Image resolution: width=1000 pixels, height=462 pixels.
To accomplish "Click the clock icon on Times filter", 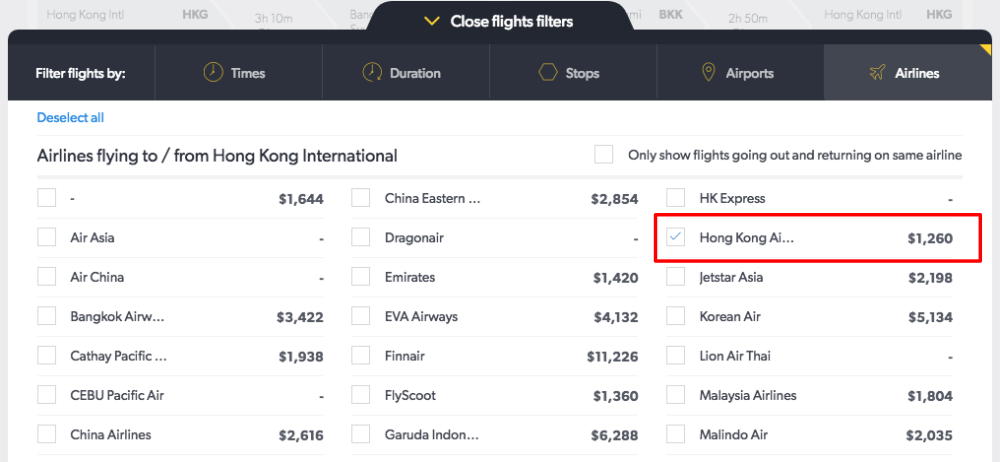I will (213, 72).
